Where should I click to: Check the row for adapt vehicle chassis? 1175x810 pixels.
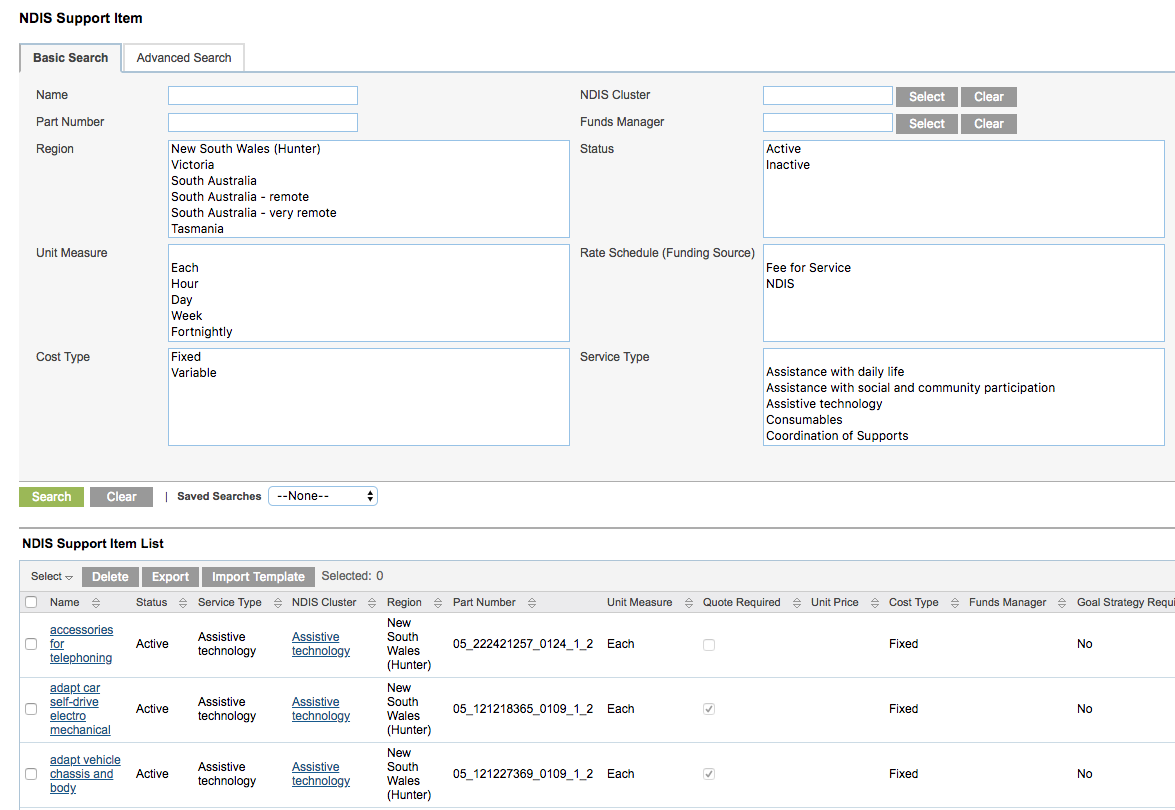[31, 774]
